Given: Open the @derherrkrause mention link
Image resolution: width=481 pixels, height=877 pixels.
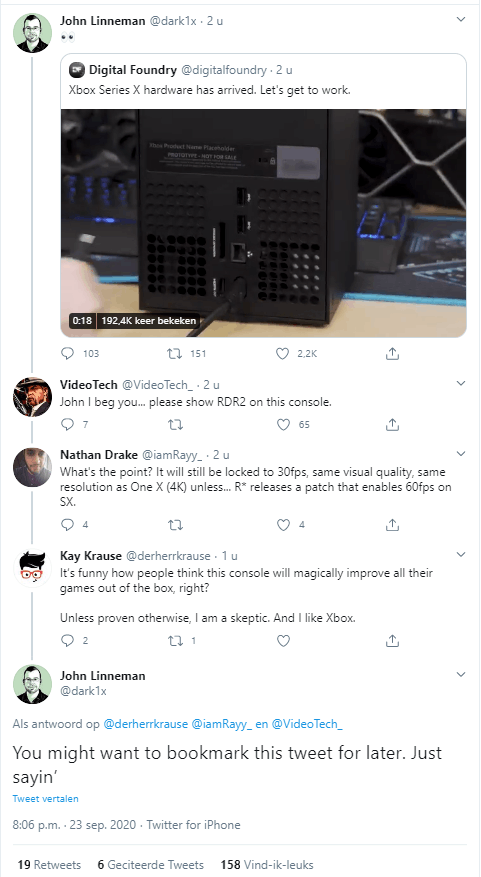Looking at the screenshot, I should 145,724.
